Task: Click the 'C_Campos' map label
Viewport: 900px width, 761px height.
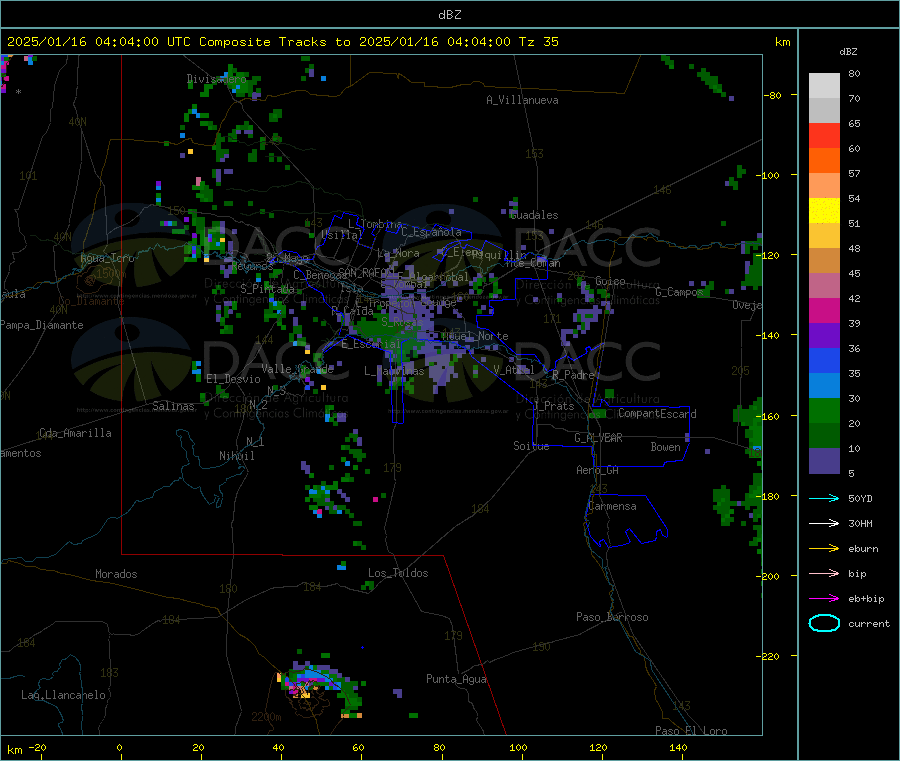Action: 679,292
